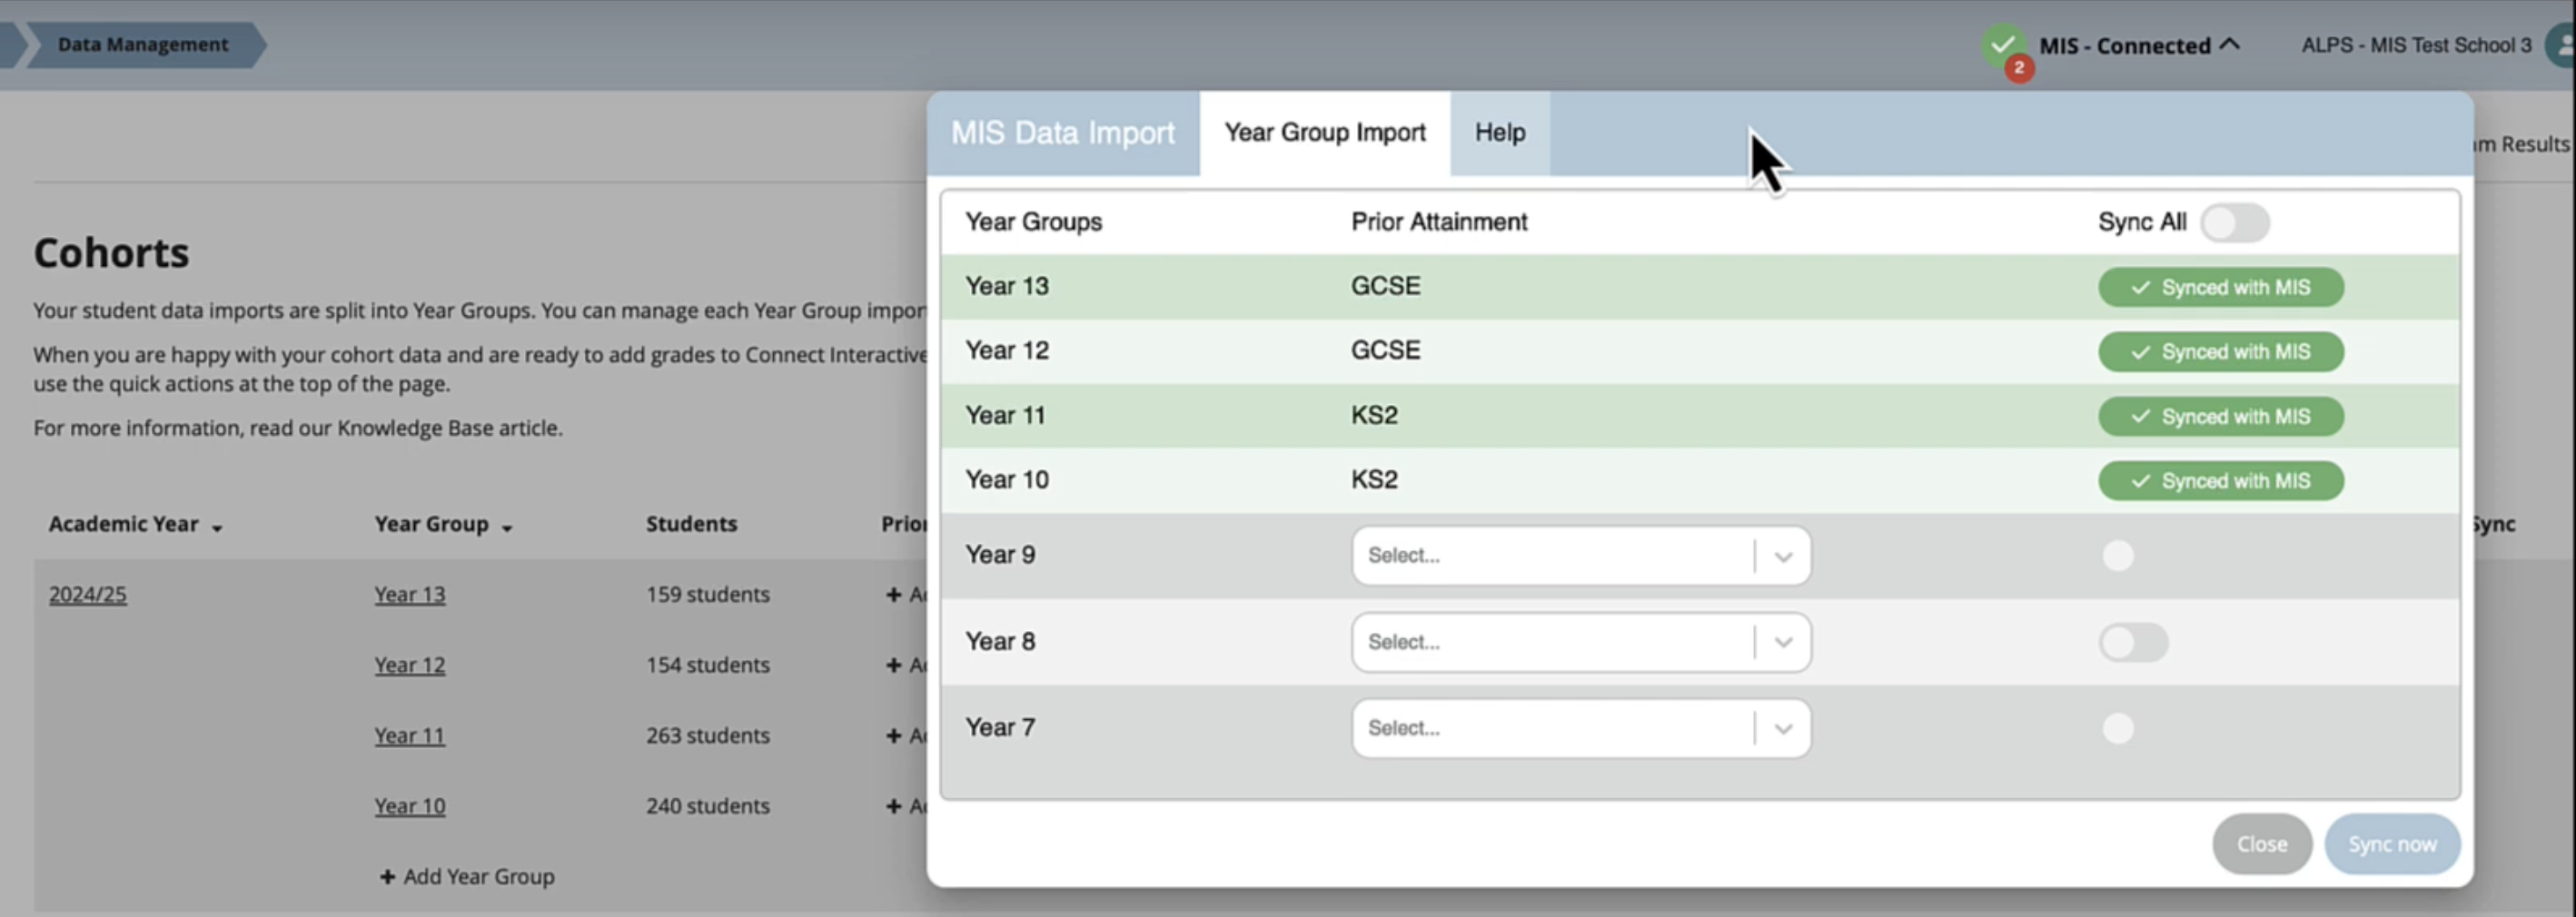Open the Help tab
This screenshot has width=2576, height=917.
click(x=1499, y=133)
